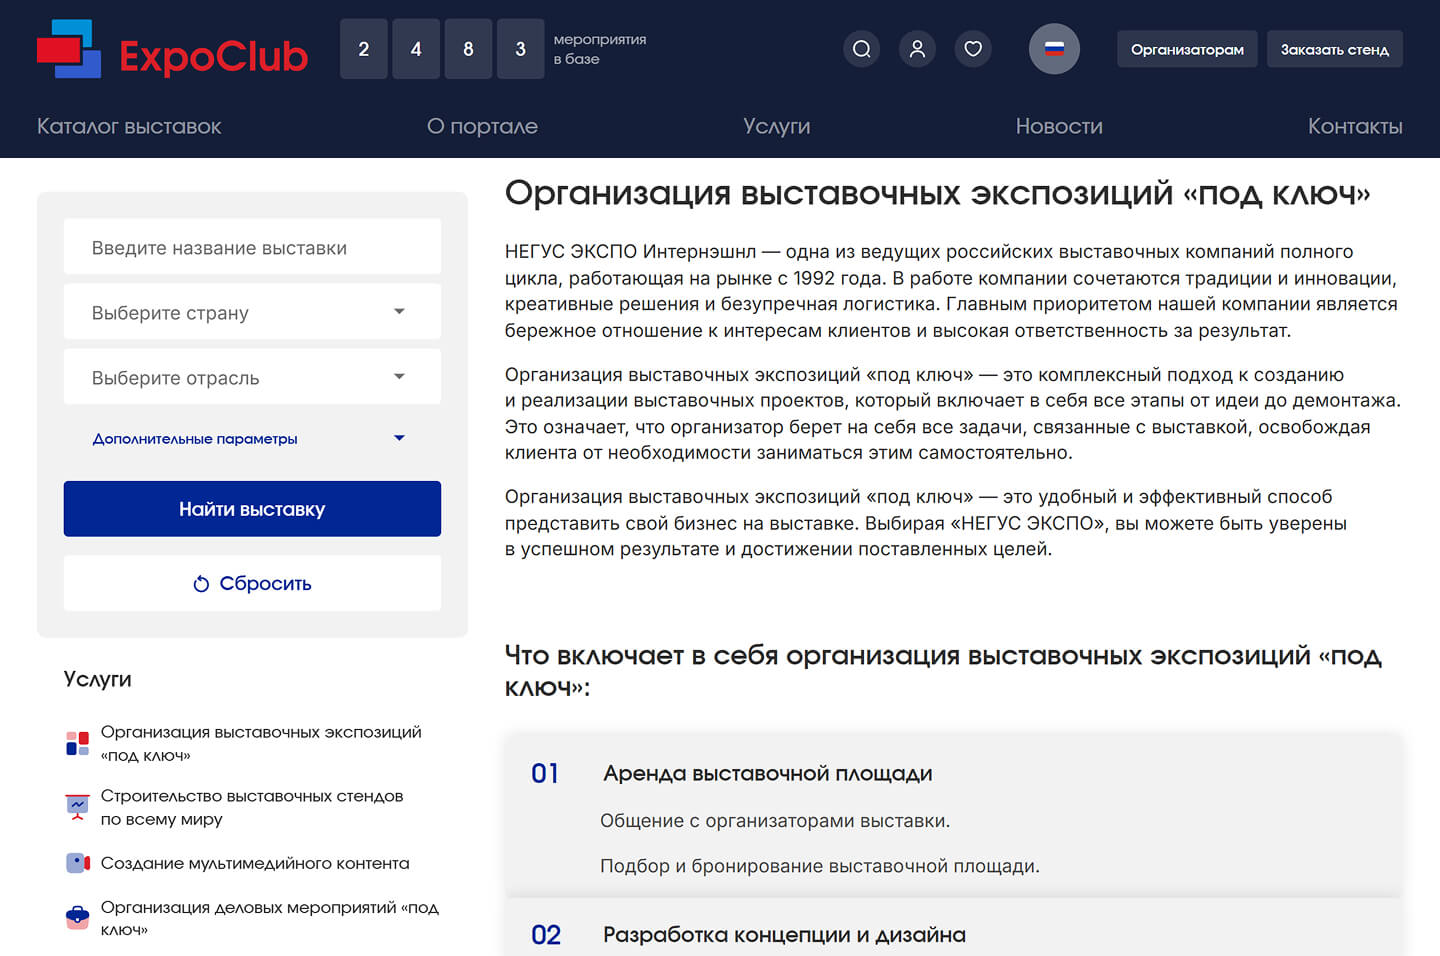Click icon beside Организация деловых мероприятий
This screenshot has width=1440, height=956.
78,917
